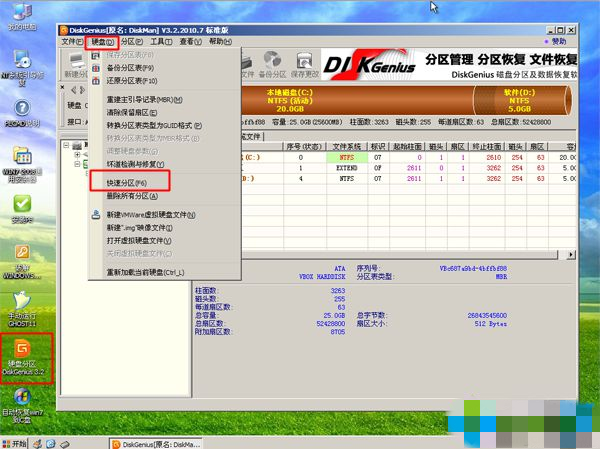Expand the second tree node

click(x=77, y=155)
